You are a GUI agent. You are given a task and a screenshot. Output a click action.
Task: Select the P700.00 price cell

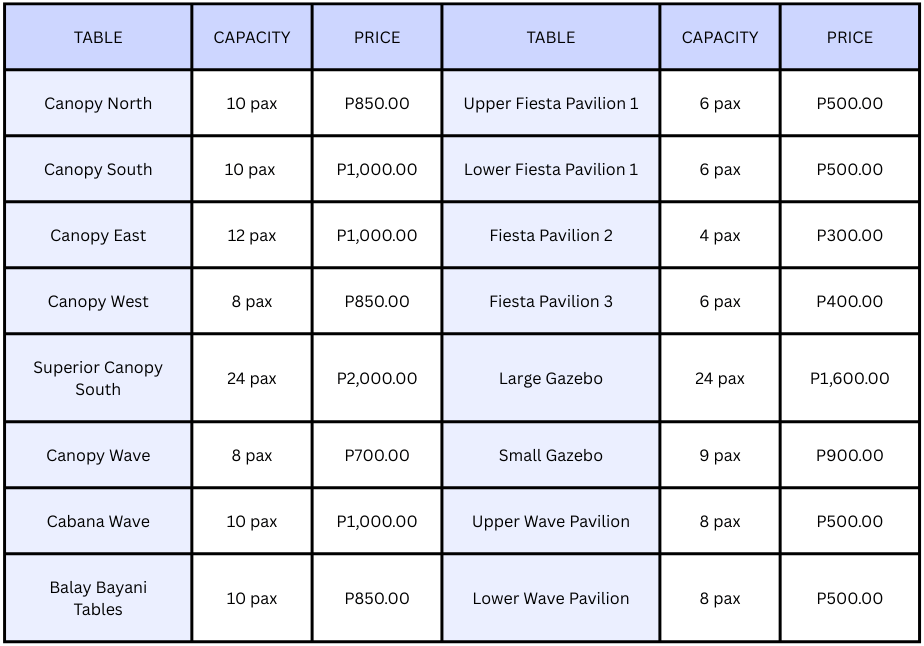click(377, 455)
